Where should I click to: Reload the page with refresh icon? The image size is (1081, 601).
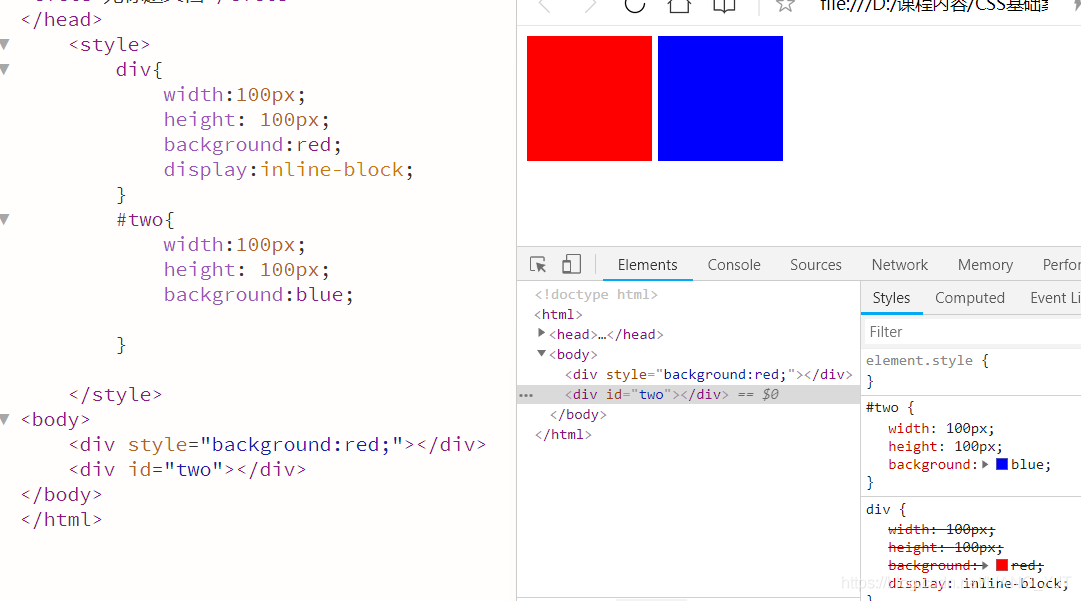[634, 6]
